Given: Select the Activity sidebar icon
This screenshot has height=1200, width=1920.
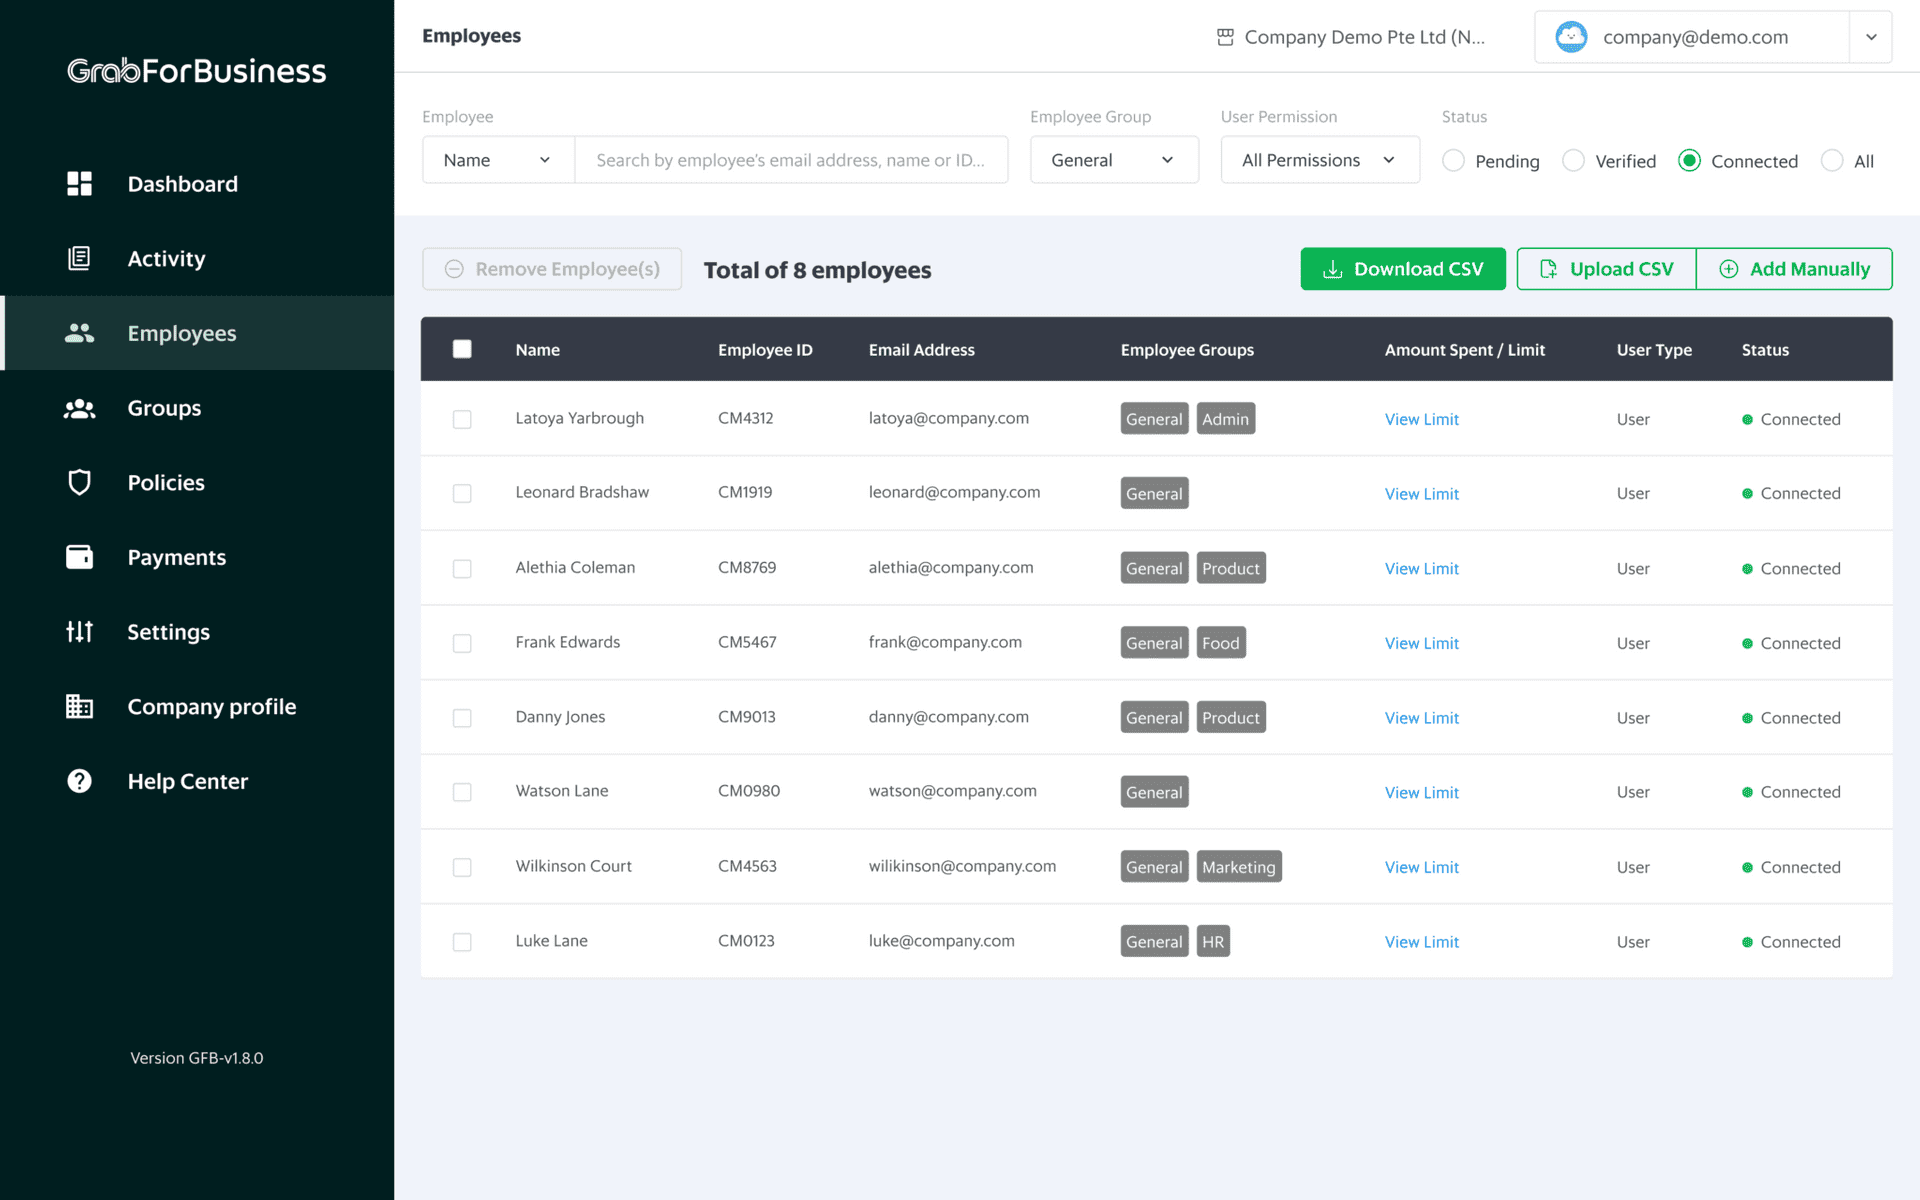Looking at the screenshot, I should [x=79, y=258].
